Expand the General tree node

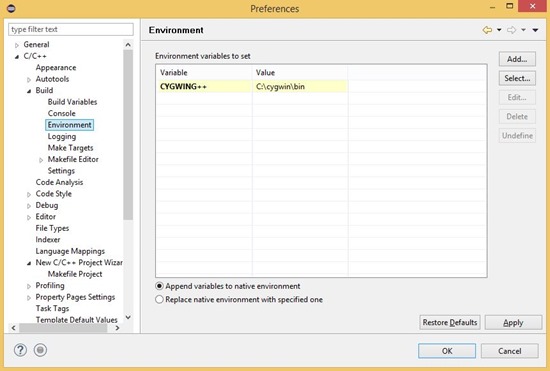tap(16, 45)
